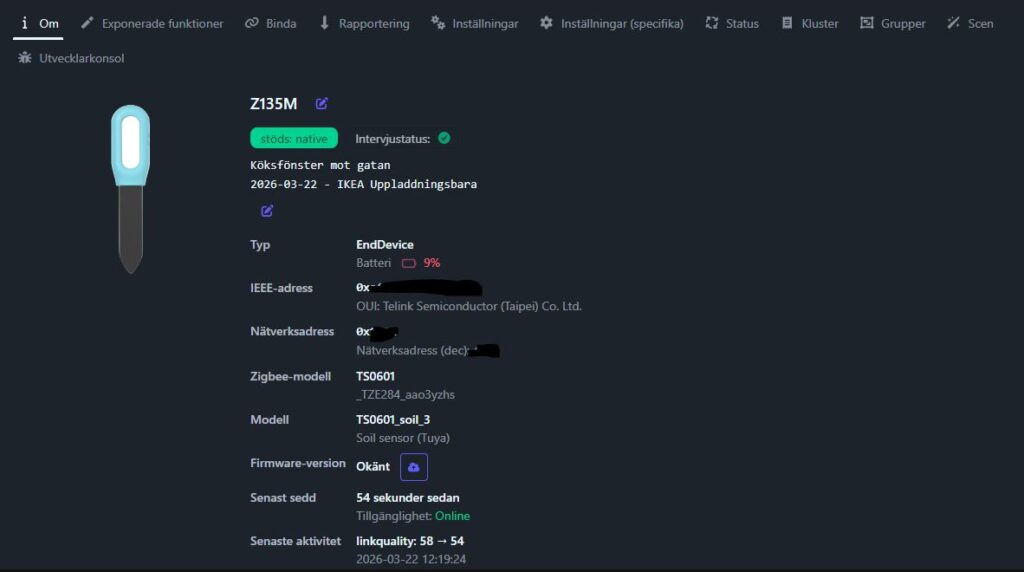Open the Exponerade funktioner tab

click(152, 24)
